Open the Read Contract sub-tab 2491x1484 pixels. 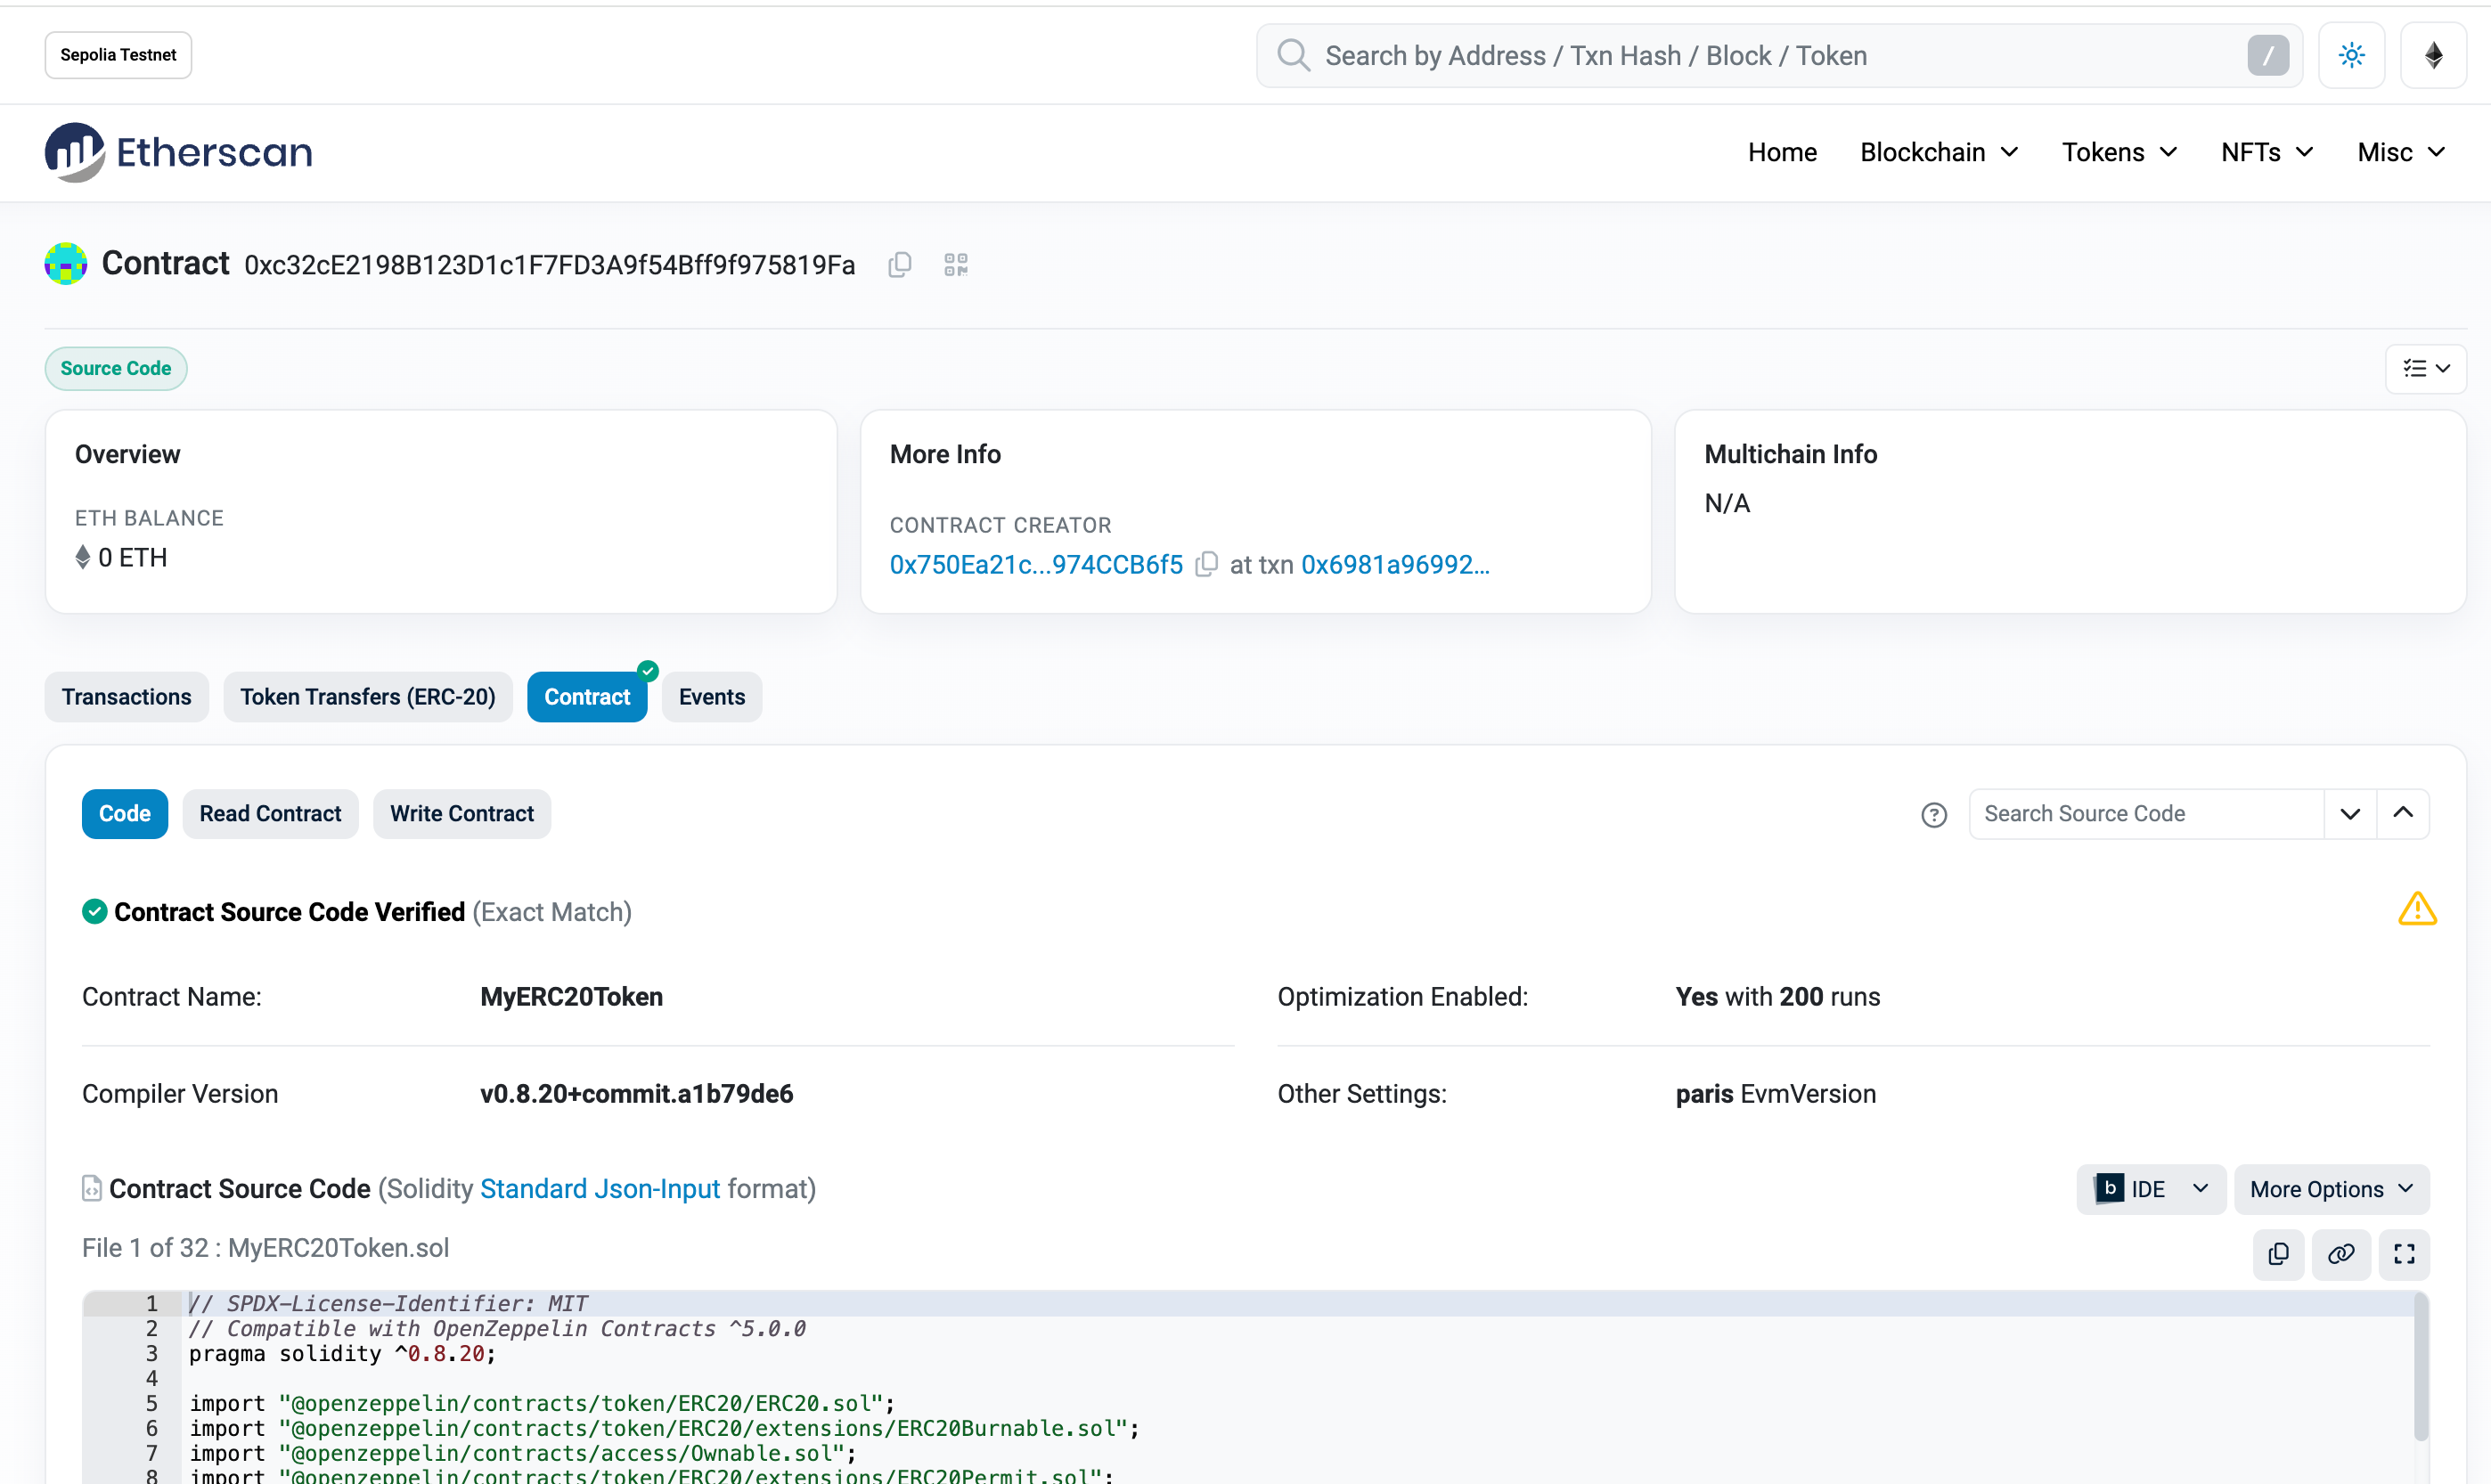click(270, 814)
